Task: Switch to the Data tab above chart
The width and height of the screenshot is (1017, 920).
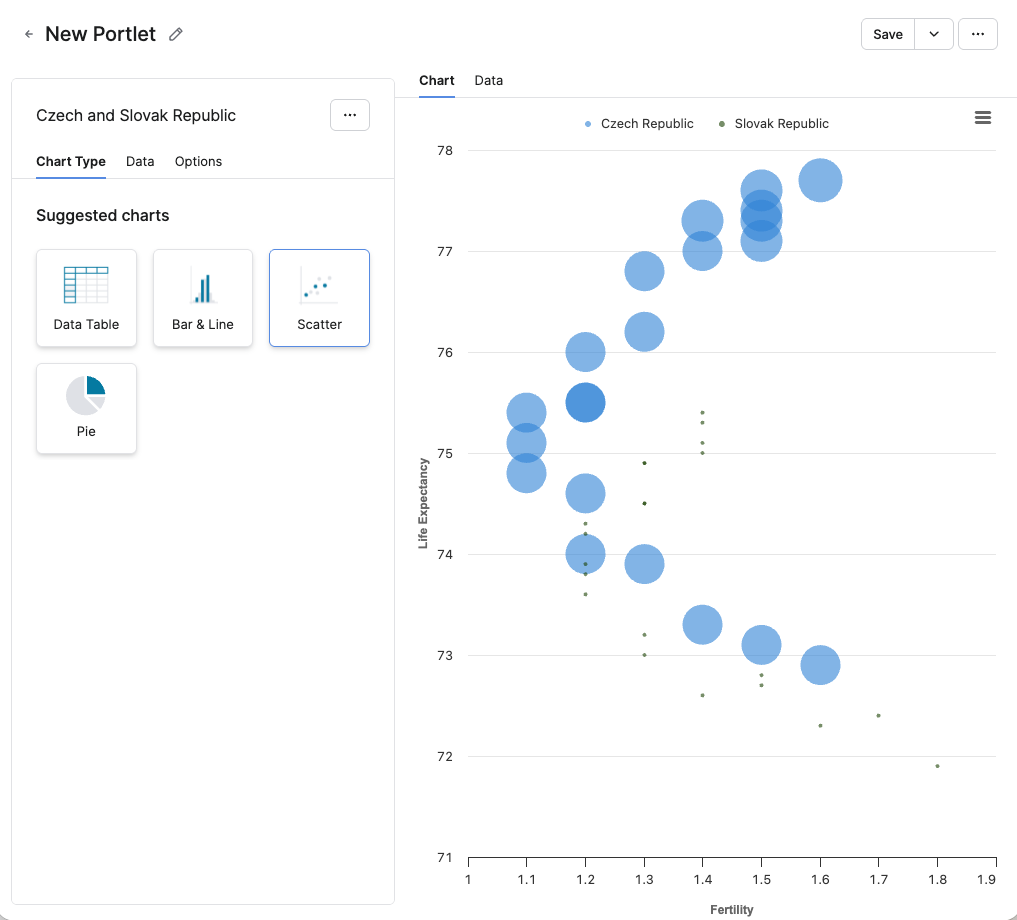Action: [488, 80]
